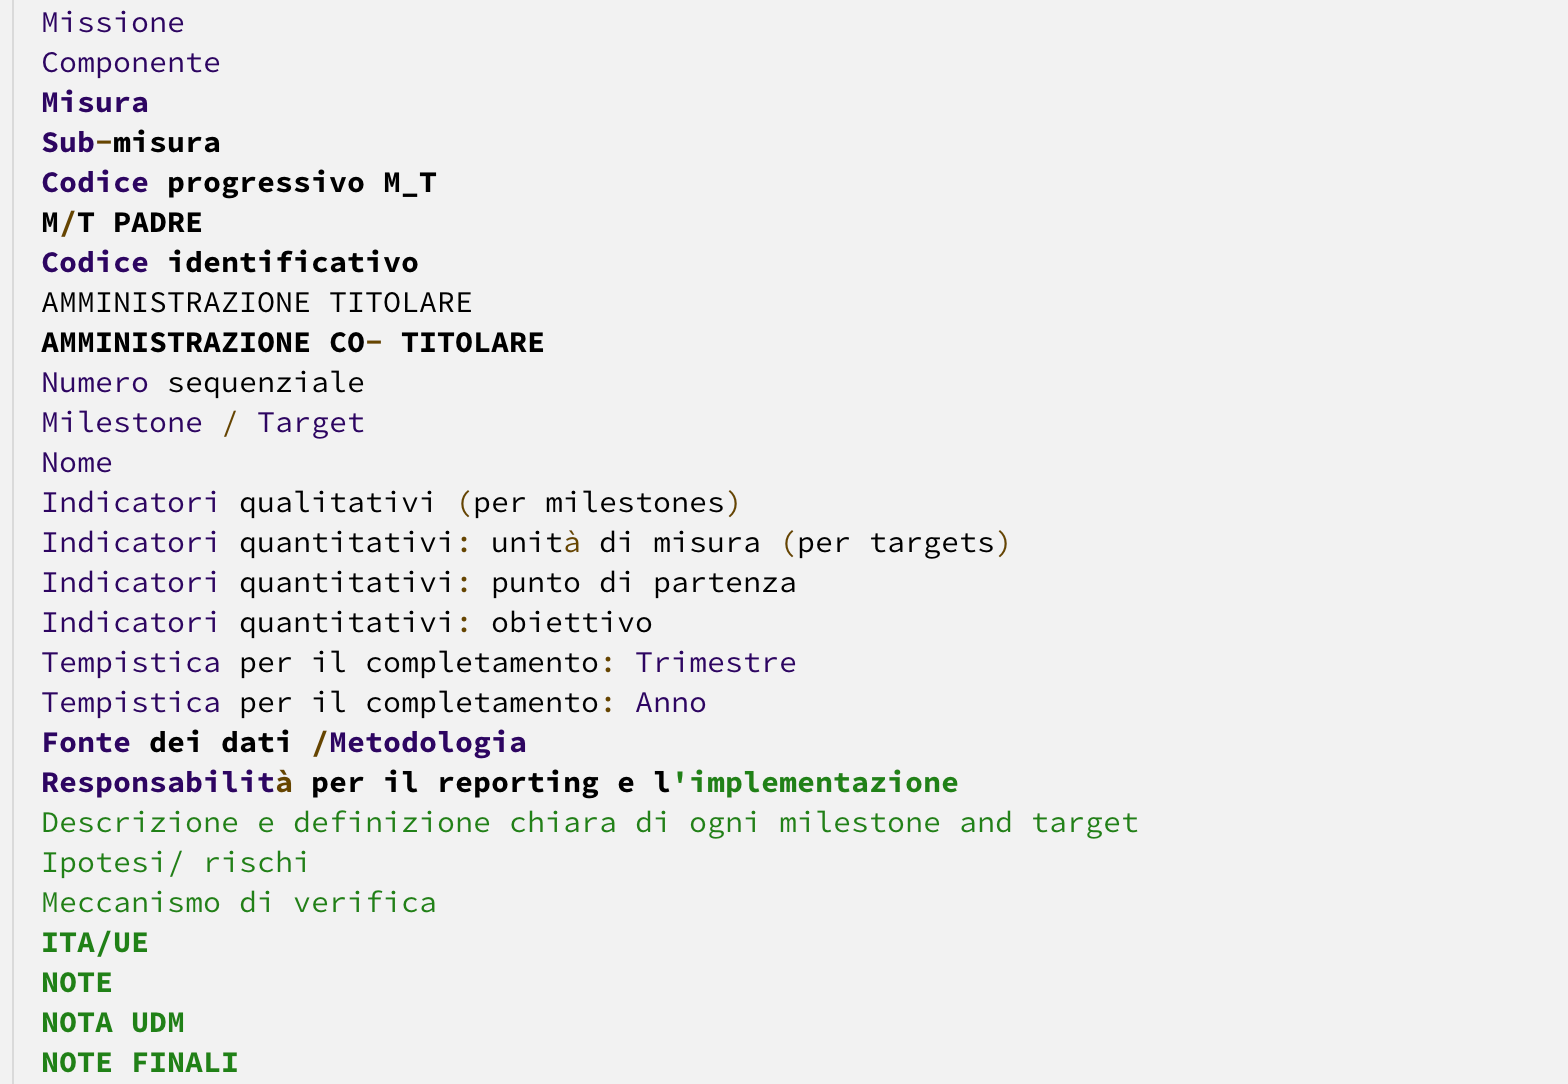Click 'AMMINISTRAZIONE TITOLARE' line

(x=257, y=302)
